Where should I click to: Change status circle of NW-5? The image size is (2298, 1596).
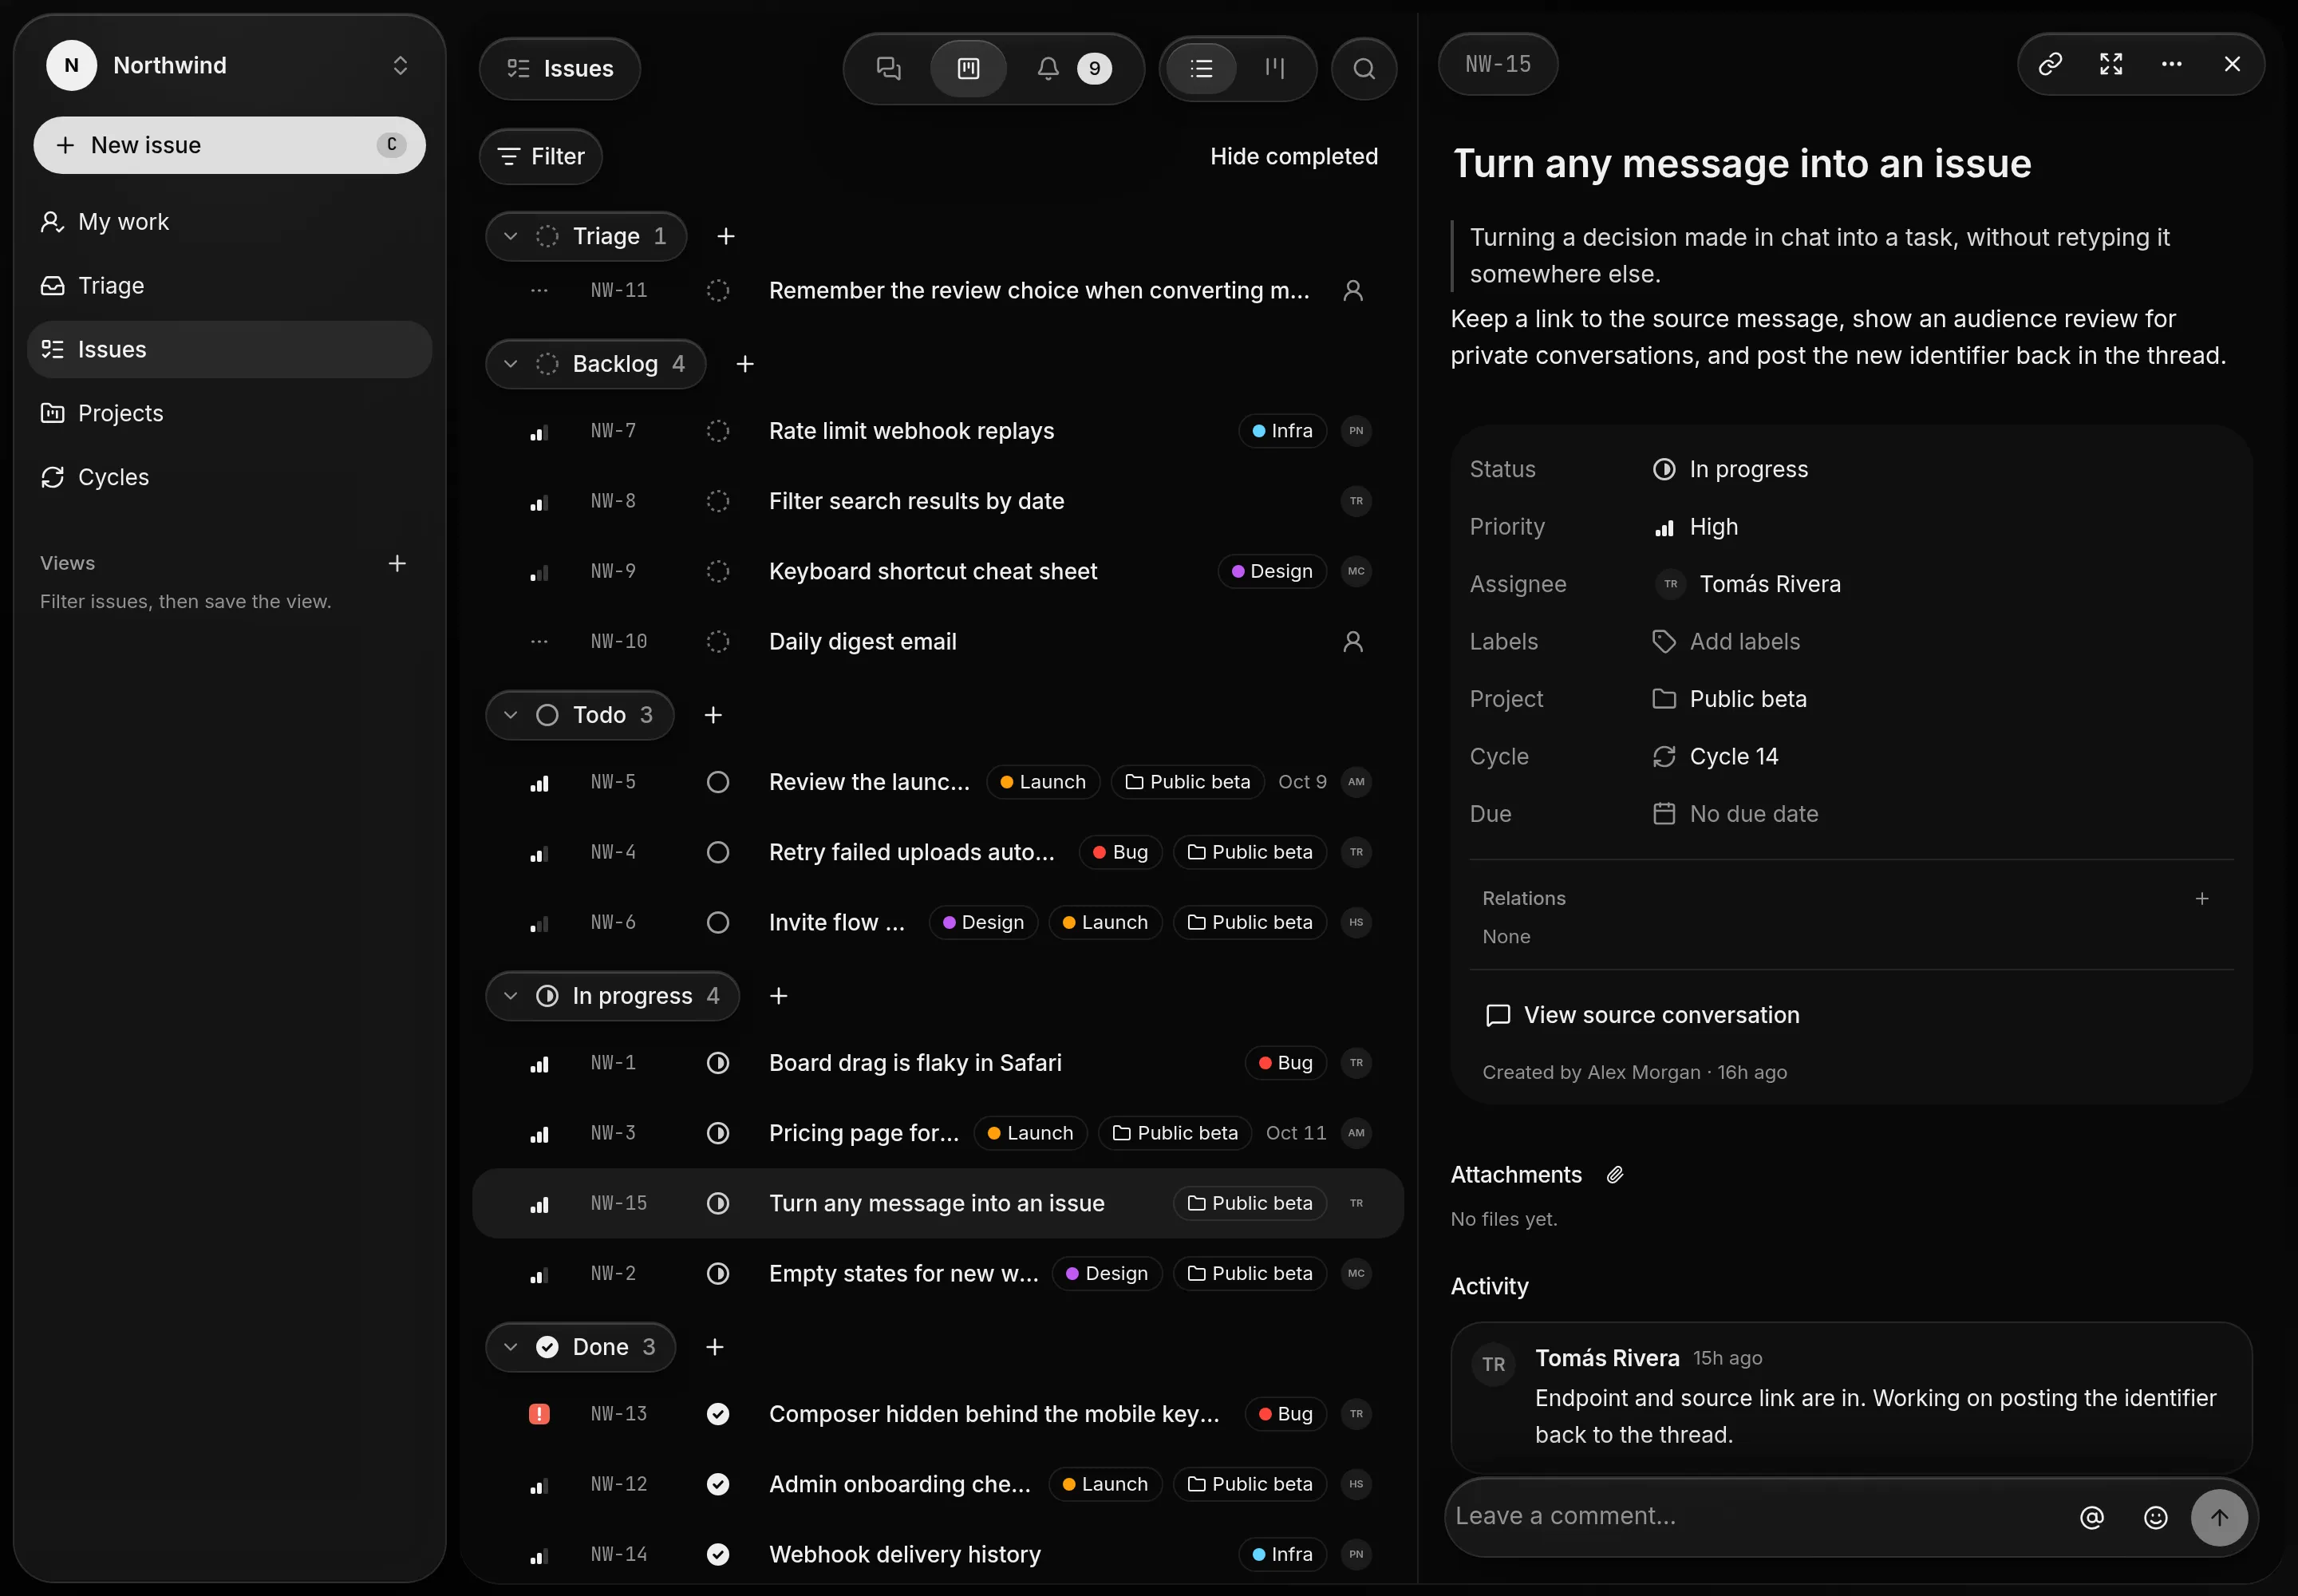718,782
